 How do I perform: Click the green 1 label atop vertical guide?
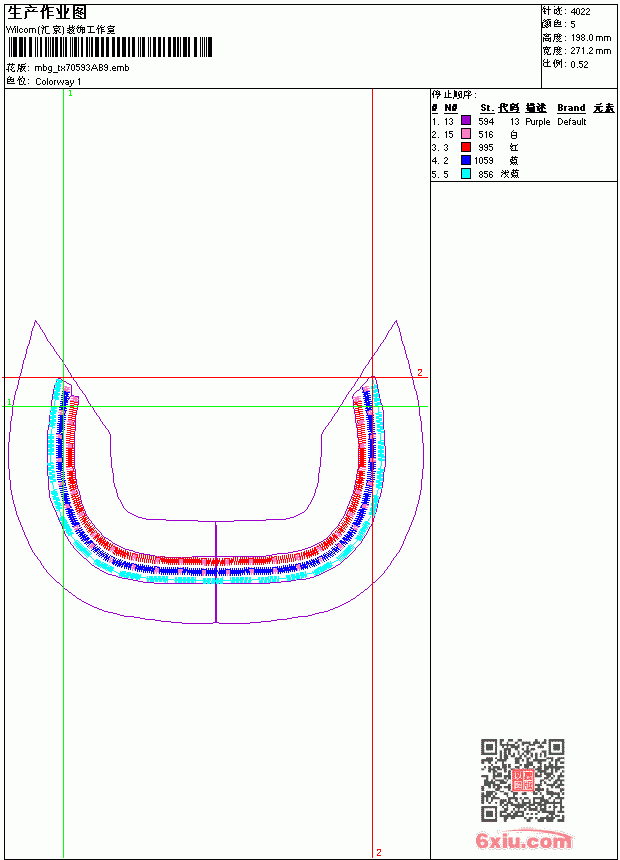70,93
